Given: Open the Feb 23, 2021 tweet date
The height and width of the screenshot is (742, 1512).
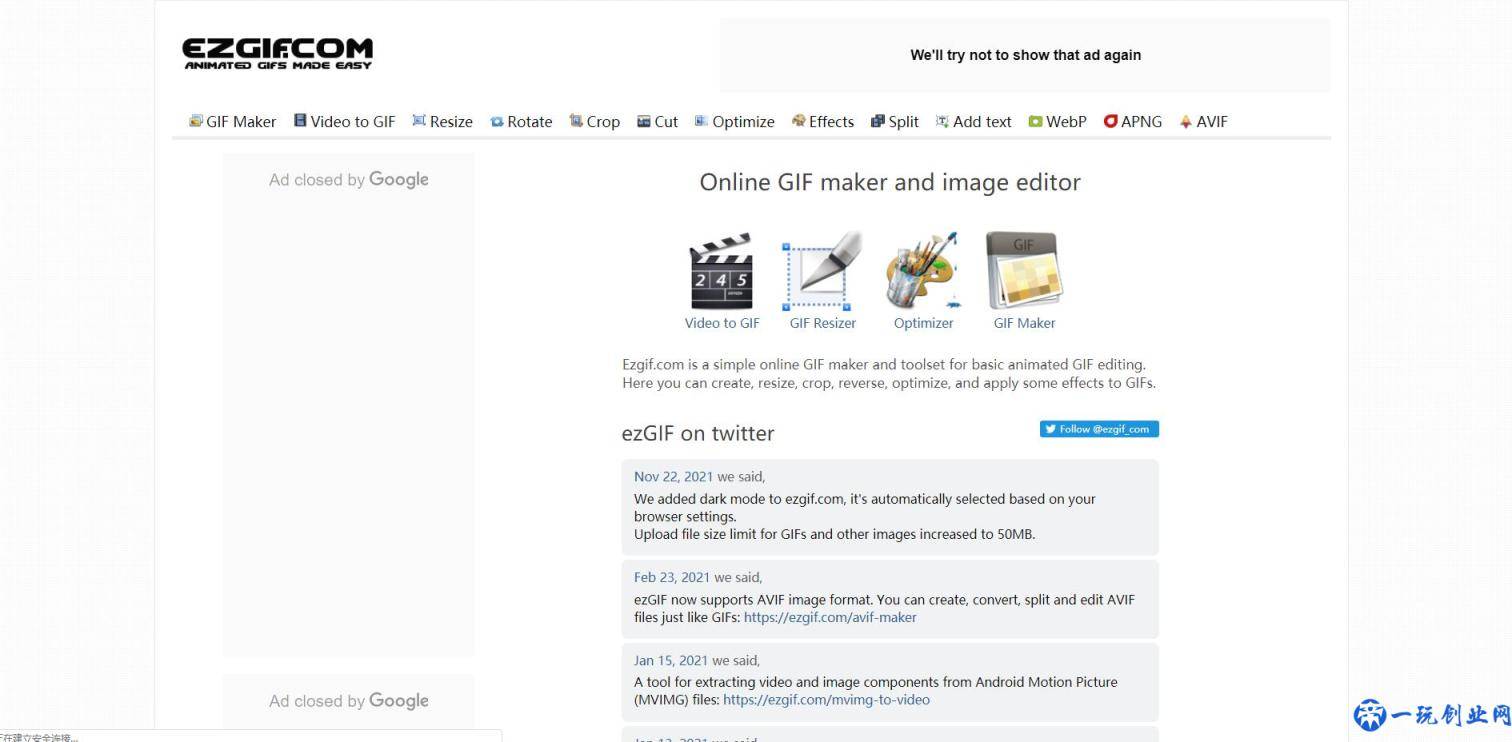Looking at the screenshot, I should (x=672, y=577).
